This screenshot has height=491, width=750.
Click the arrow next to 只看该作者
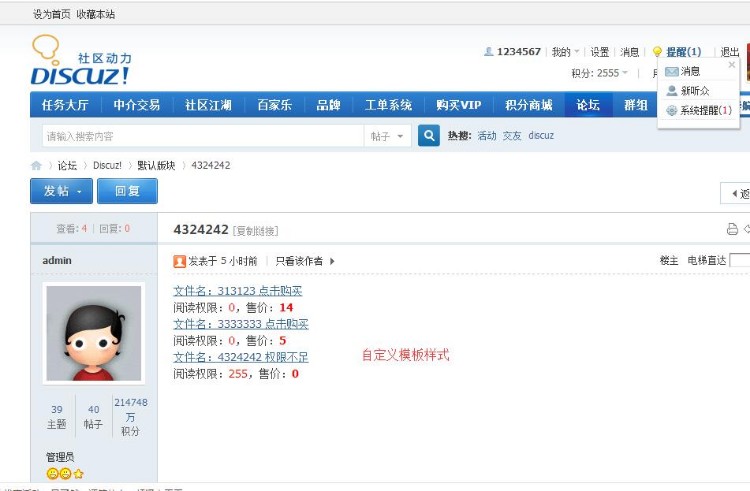coord(332,262)
